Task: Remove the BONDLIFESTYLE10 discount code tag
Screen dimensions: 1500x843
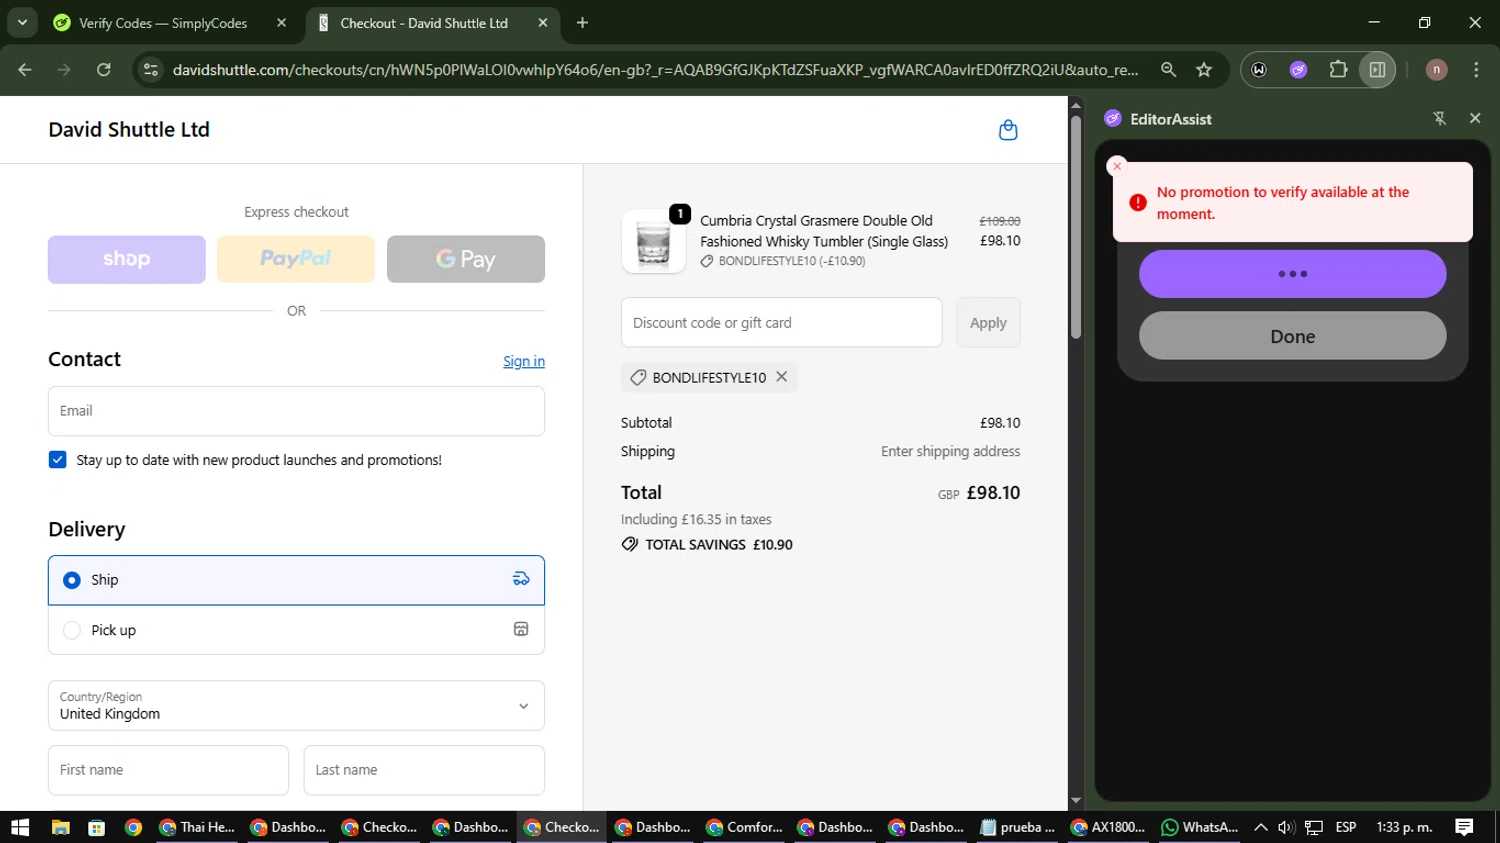Action: [782, 377]
